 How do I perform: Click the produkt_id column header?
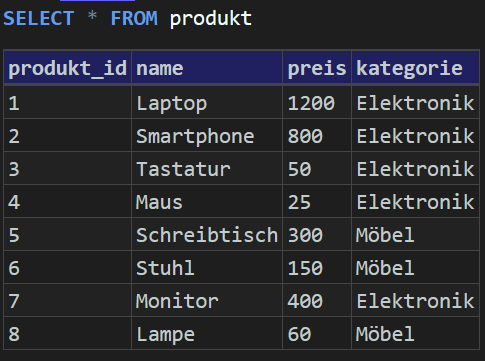click(68, 68)
